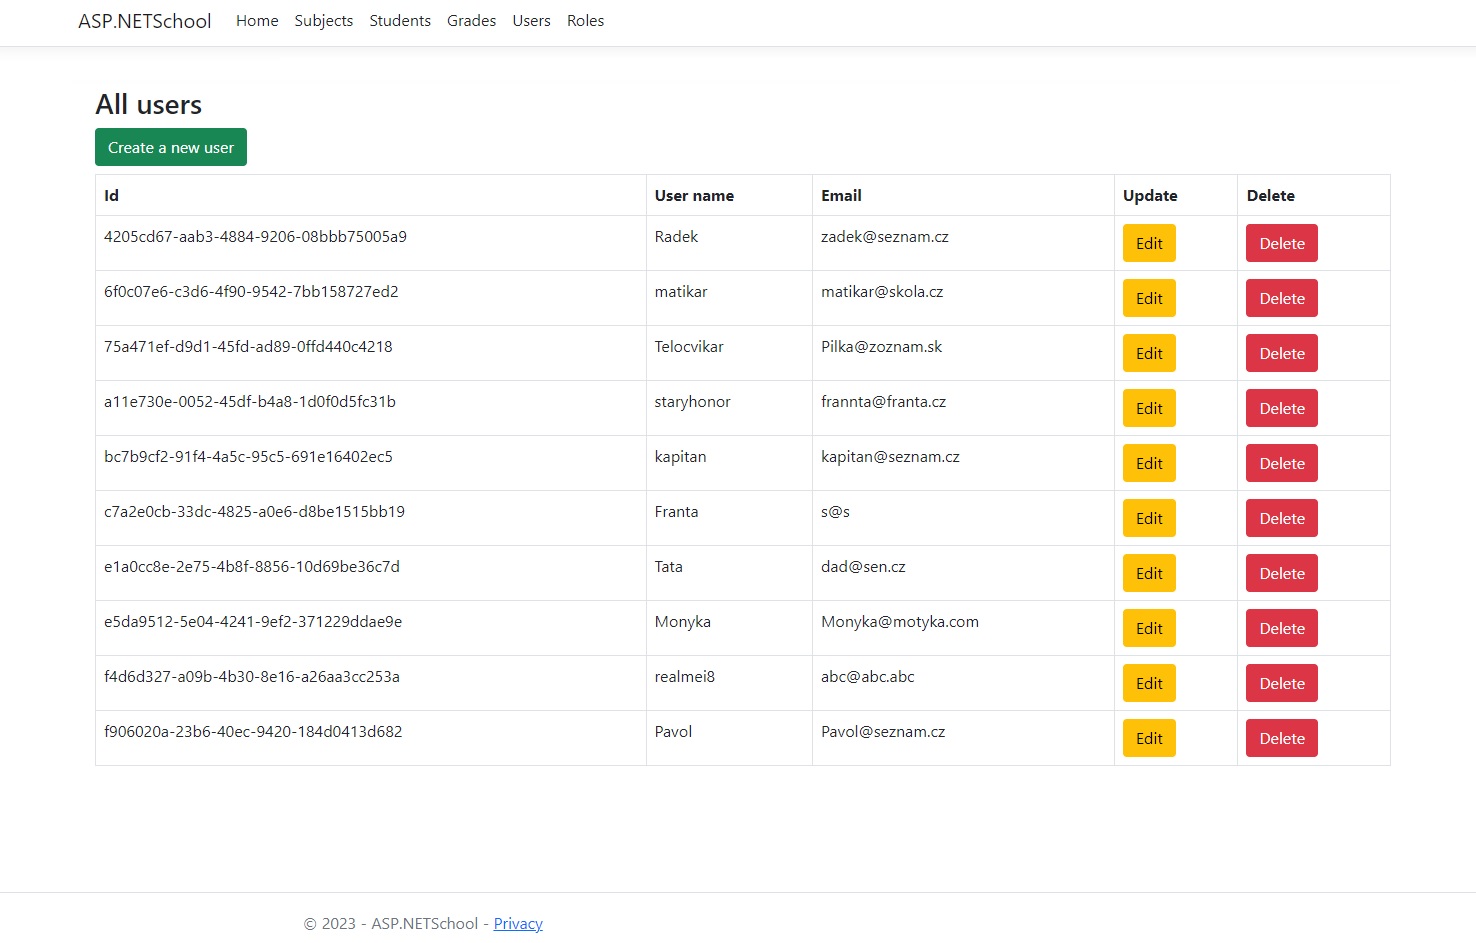Screen dimensions: 1476x943
Task: Select Id starting with e5da9512
Action: tap(253, 622)
